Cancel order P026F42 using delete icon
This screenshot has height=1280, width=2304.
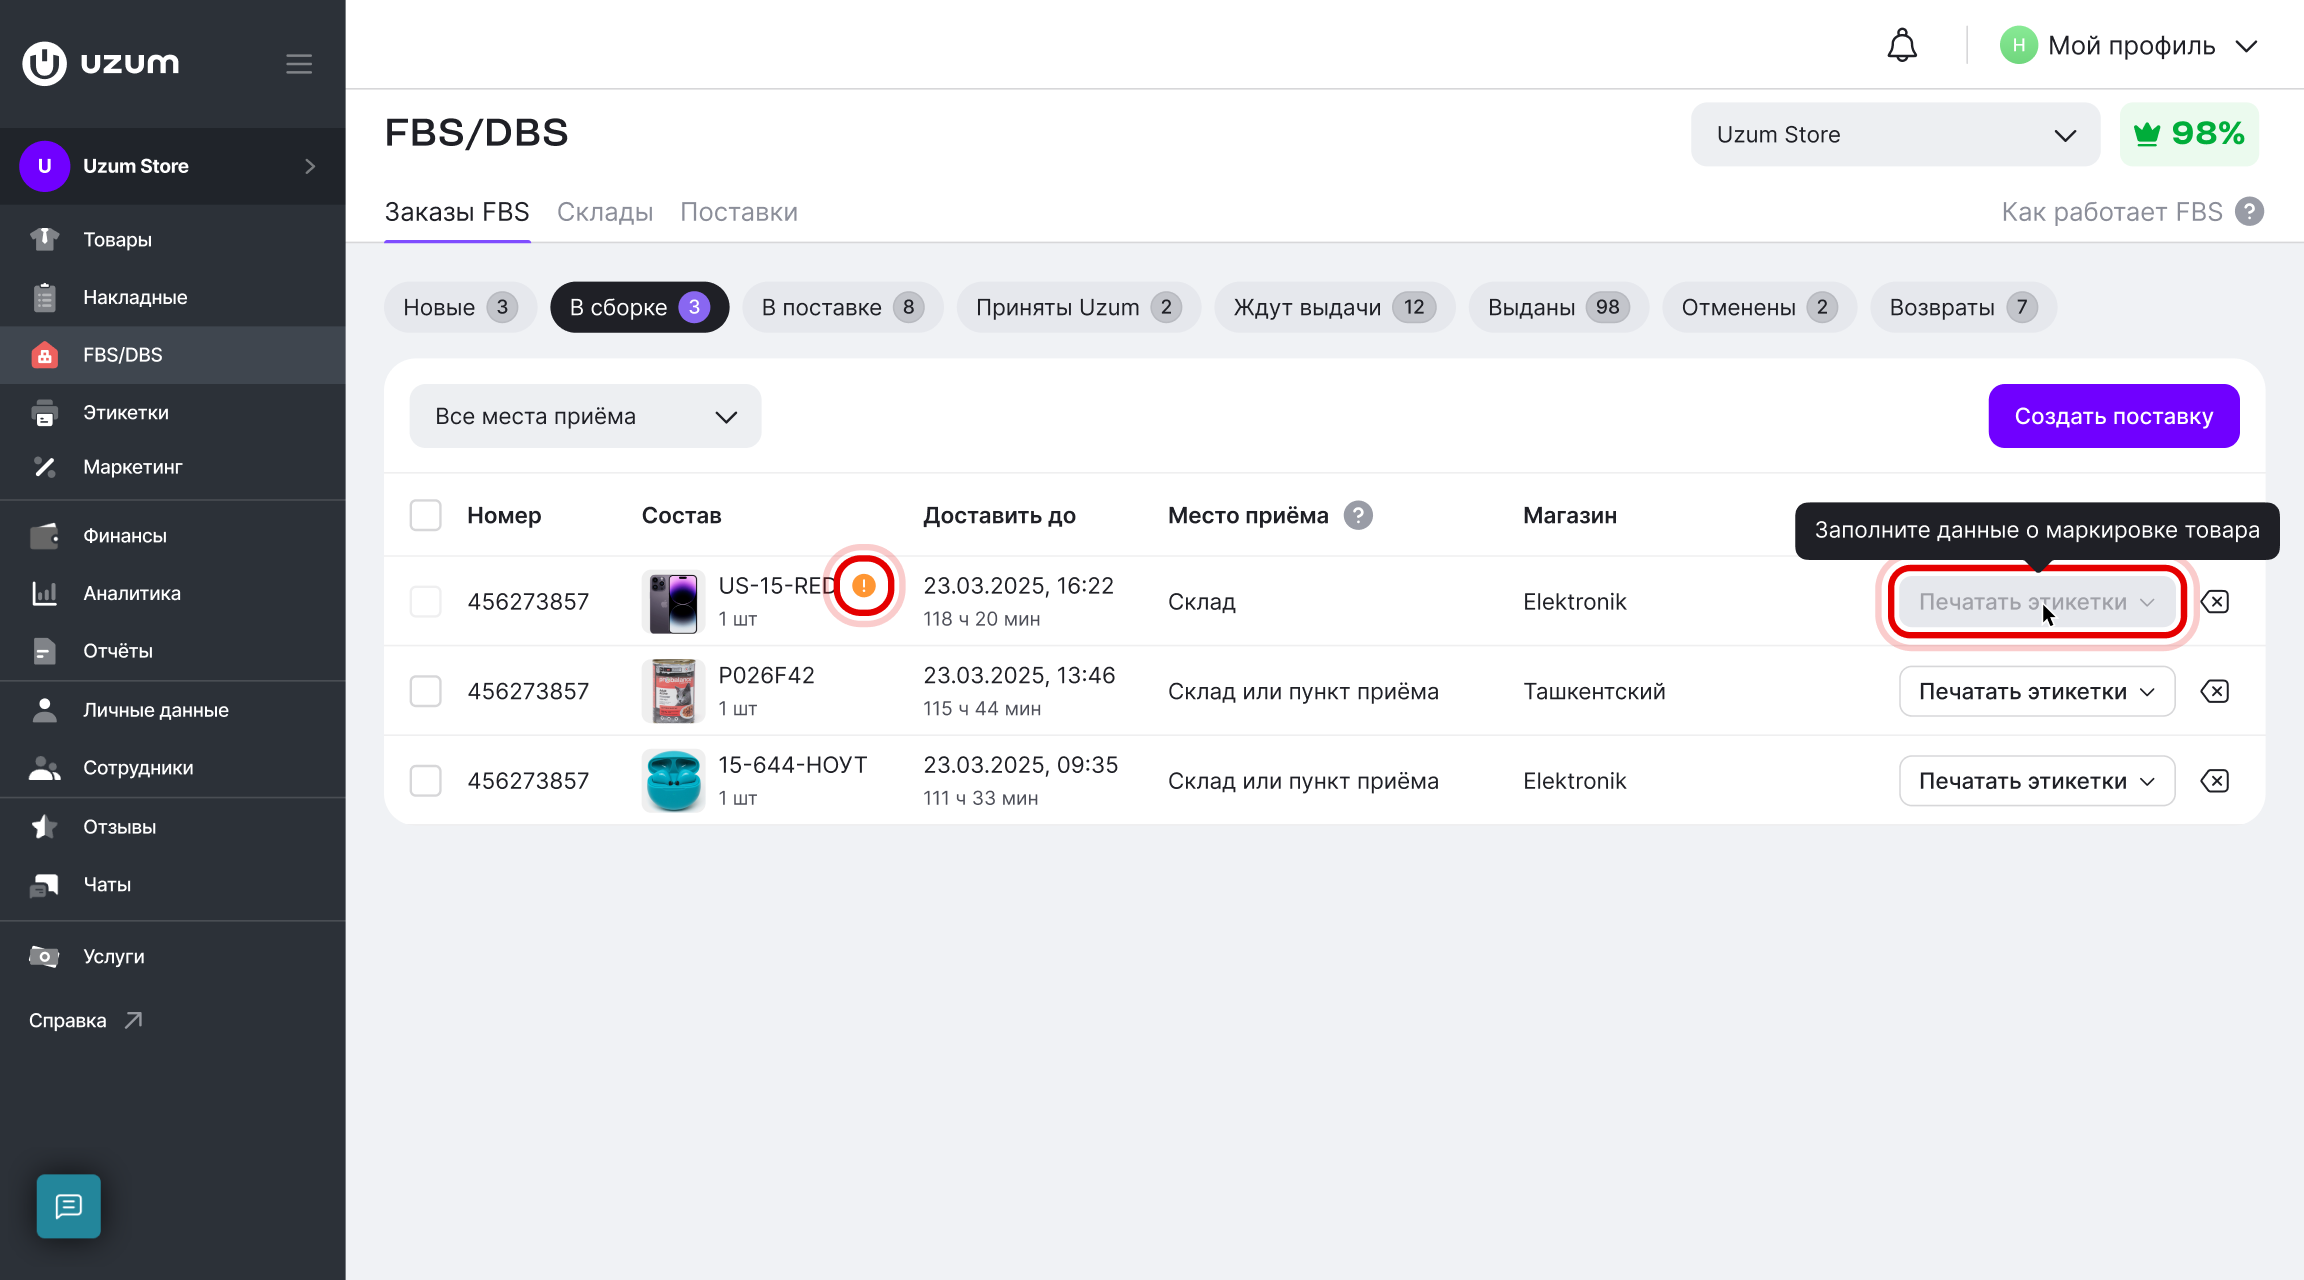click(2215, 691)
